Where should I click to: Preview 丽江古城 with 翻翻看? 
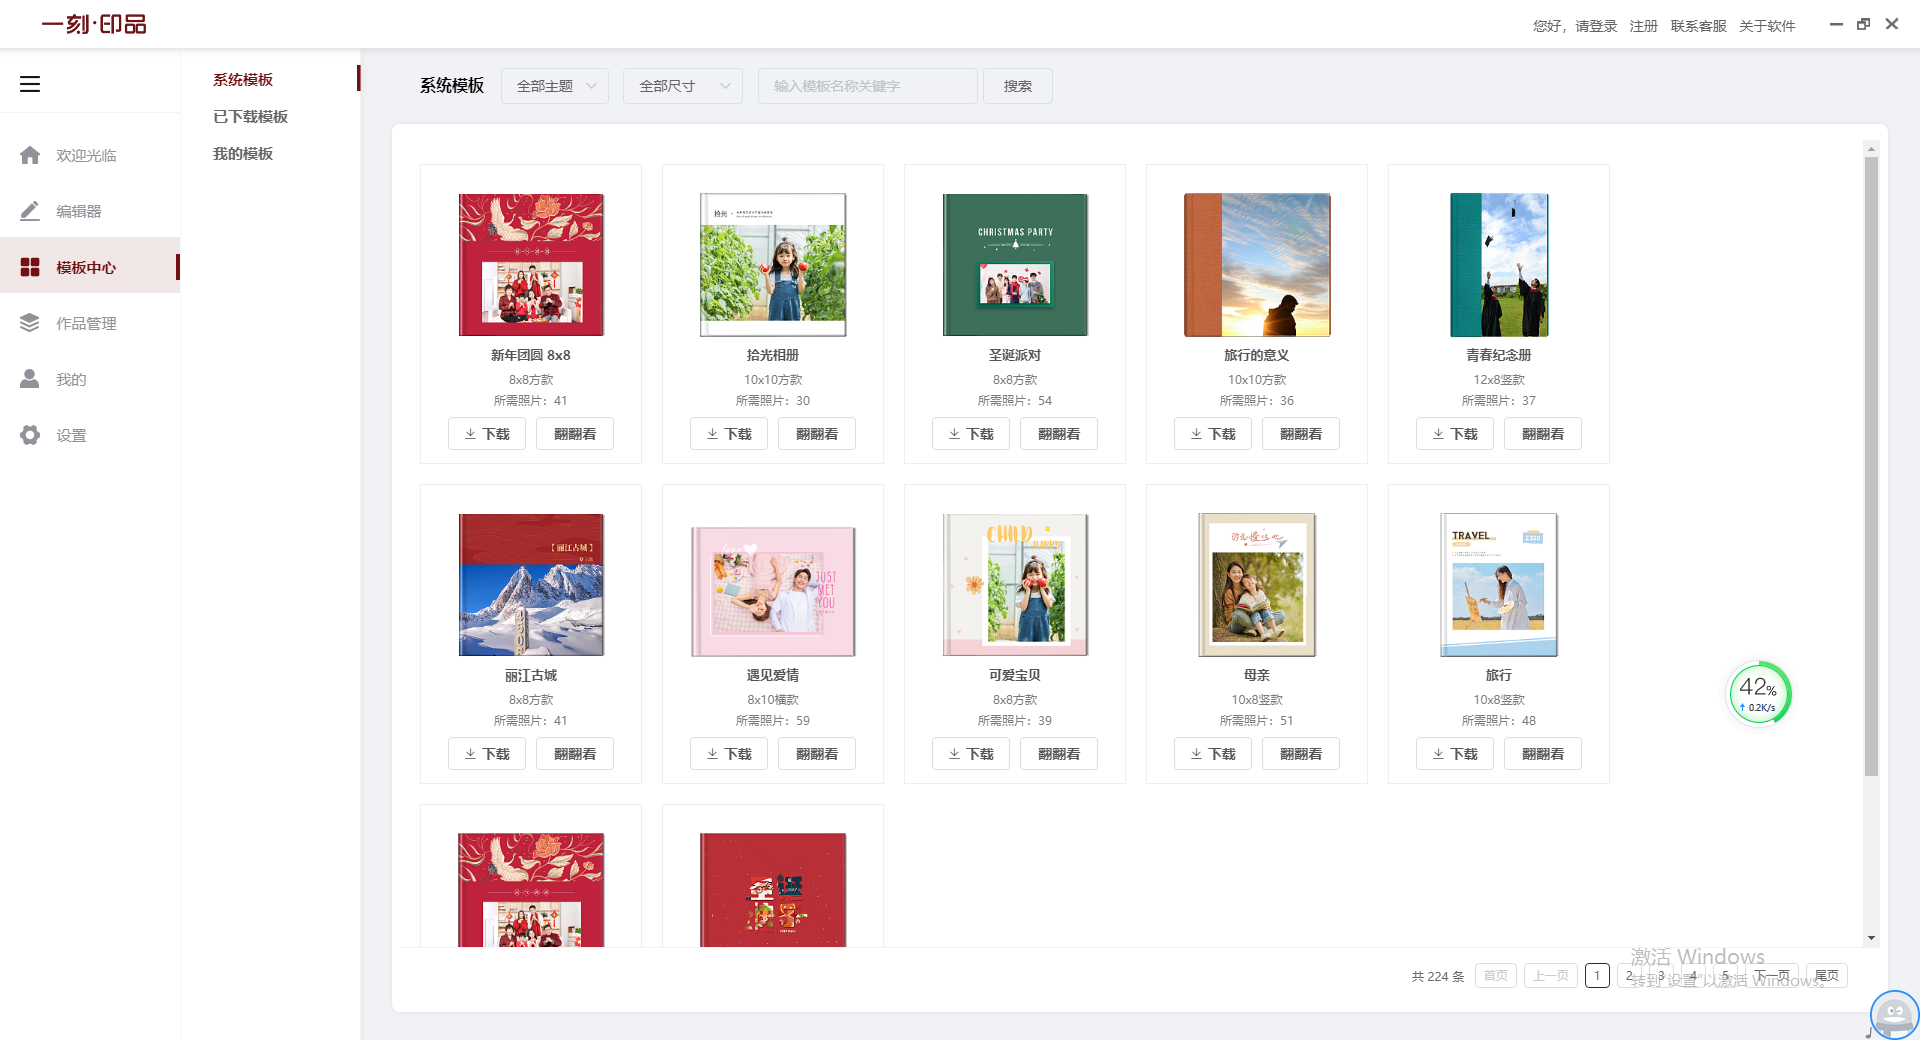[575, 754]
